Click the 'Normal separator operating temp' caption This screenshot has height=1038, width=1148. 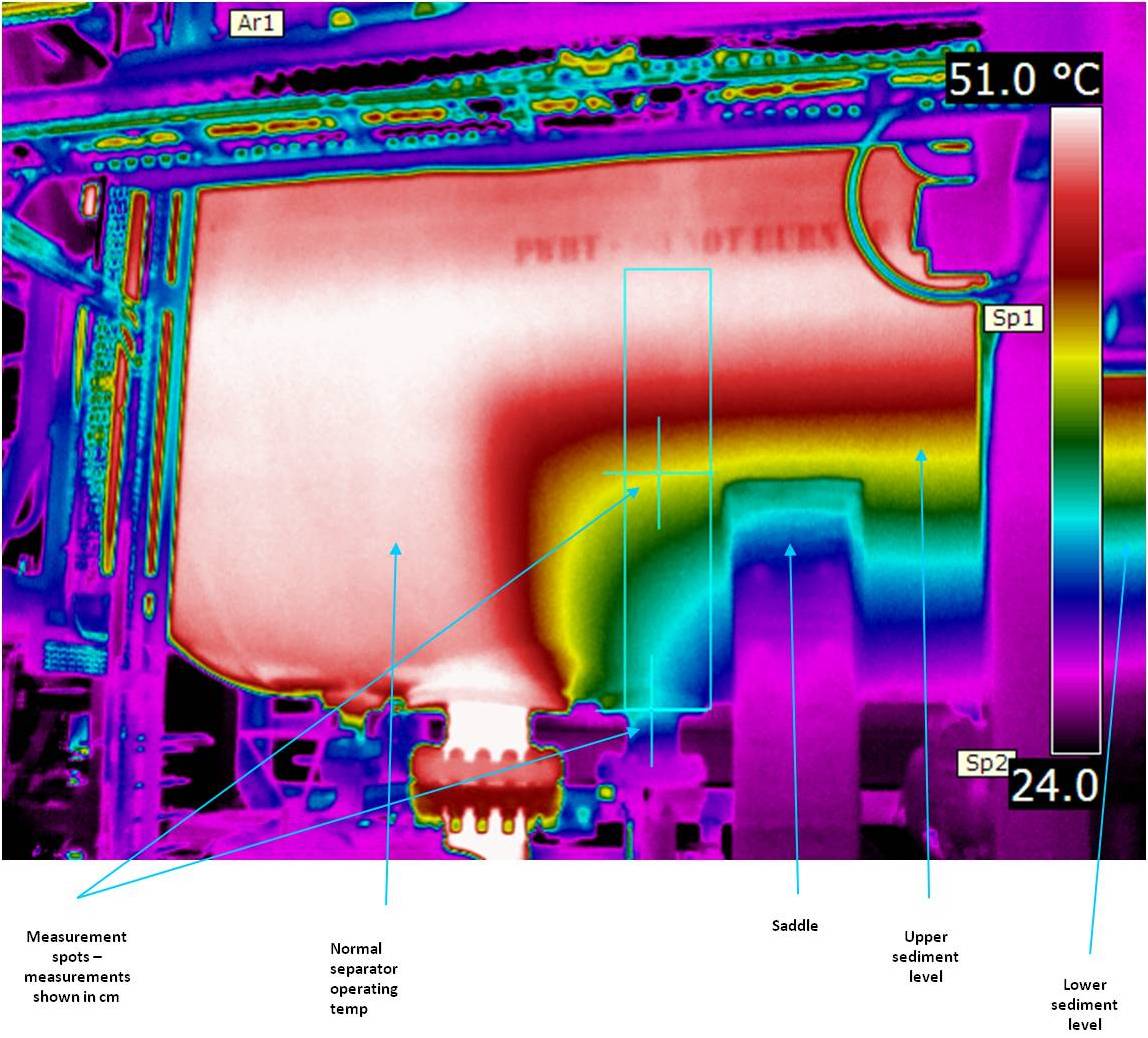click(x=364, y=978)
